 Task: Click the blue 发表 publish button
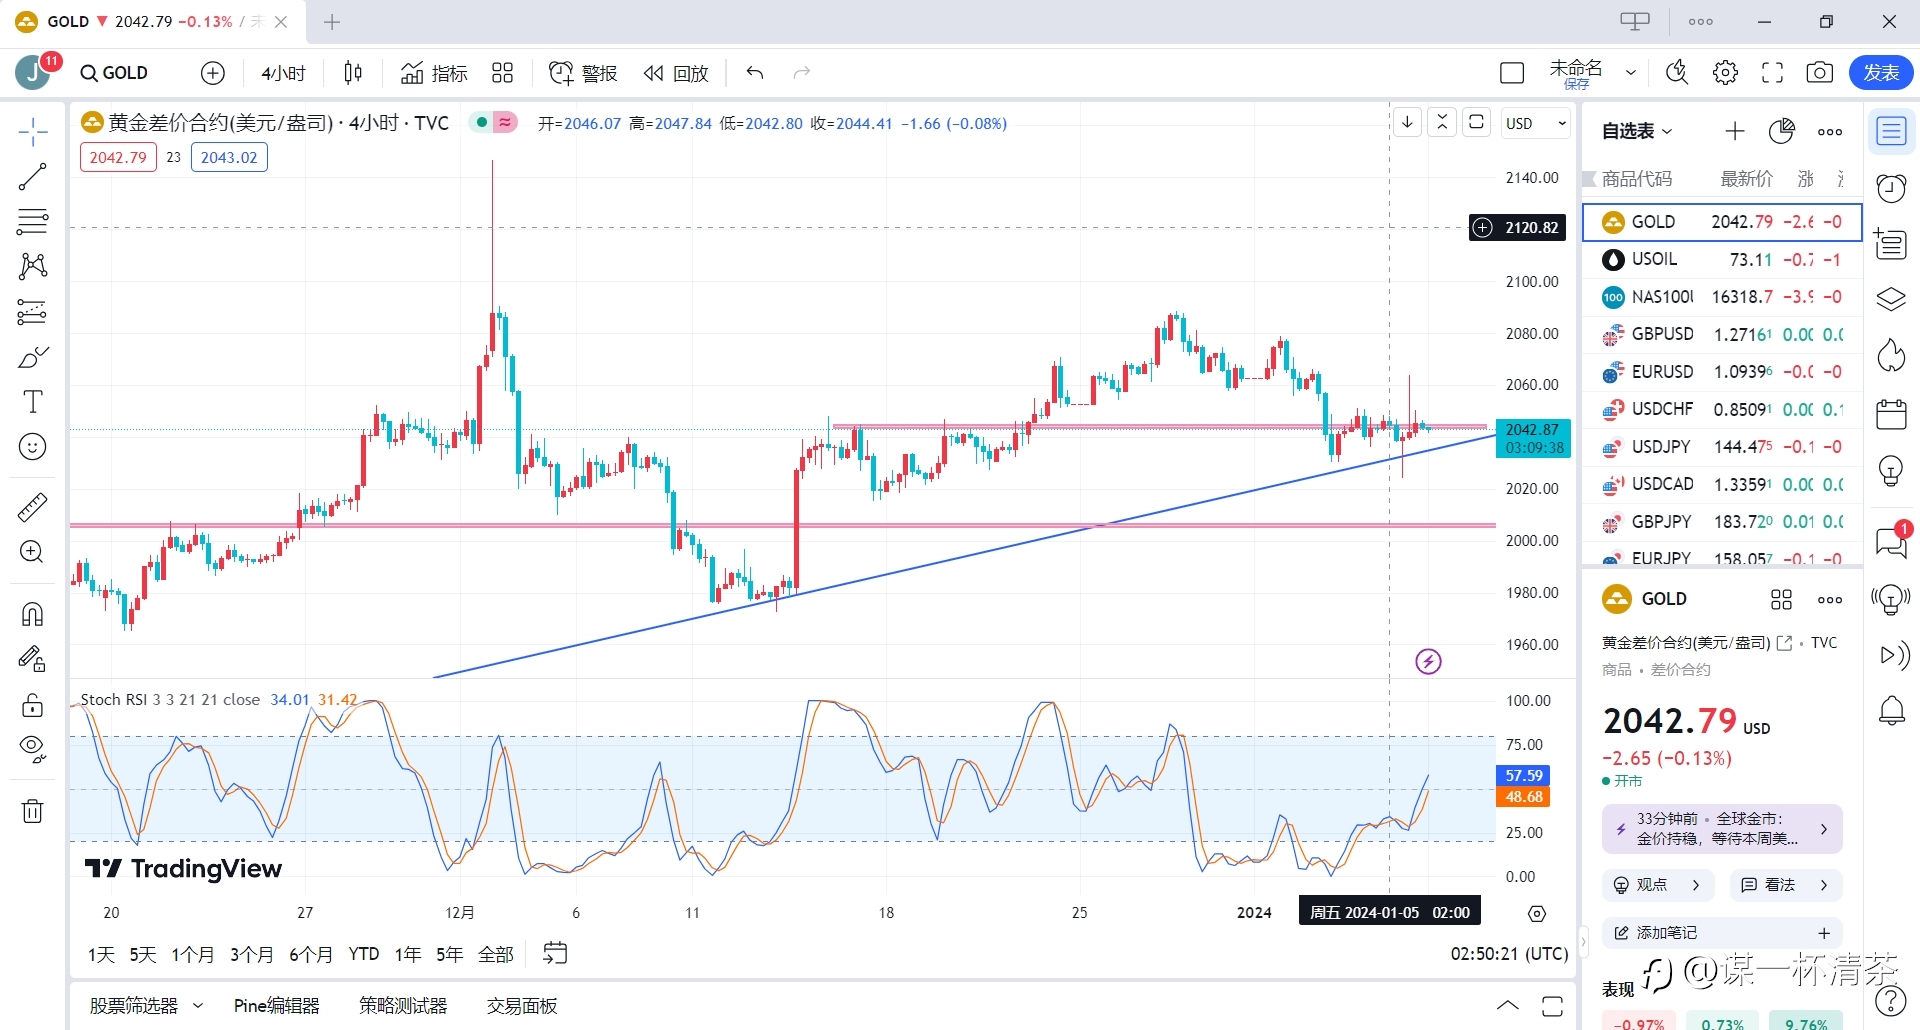point(1881,73)
